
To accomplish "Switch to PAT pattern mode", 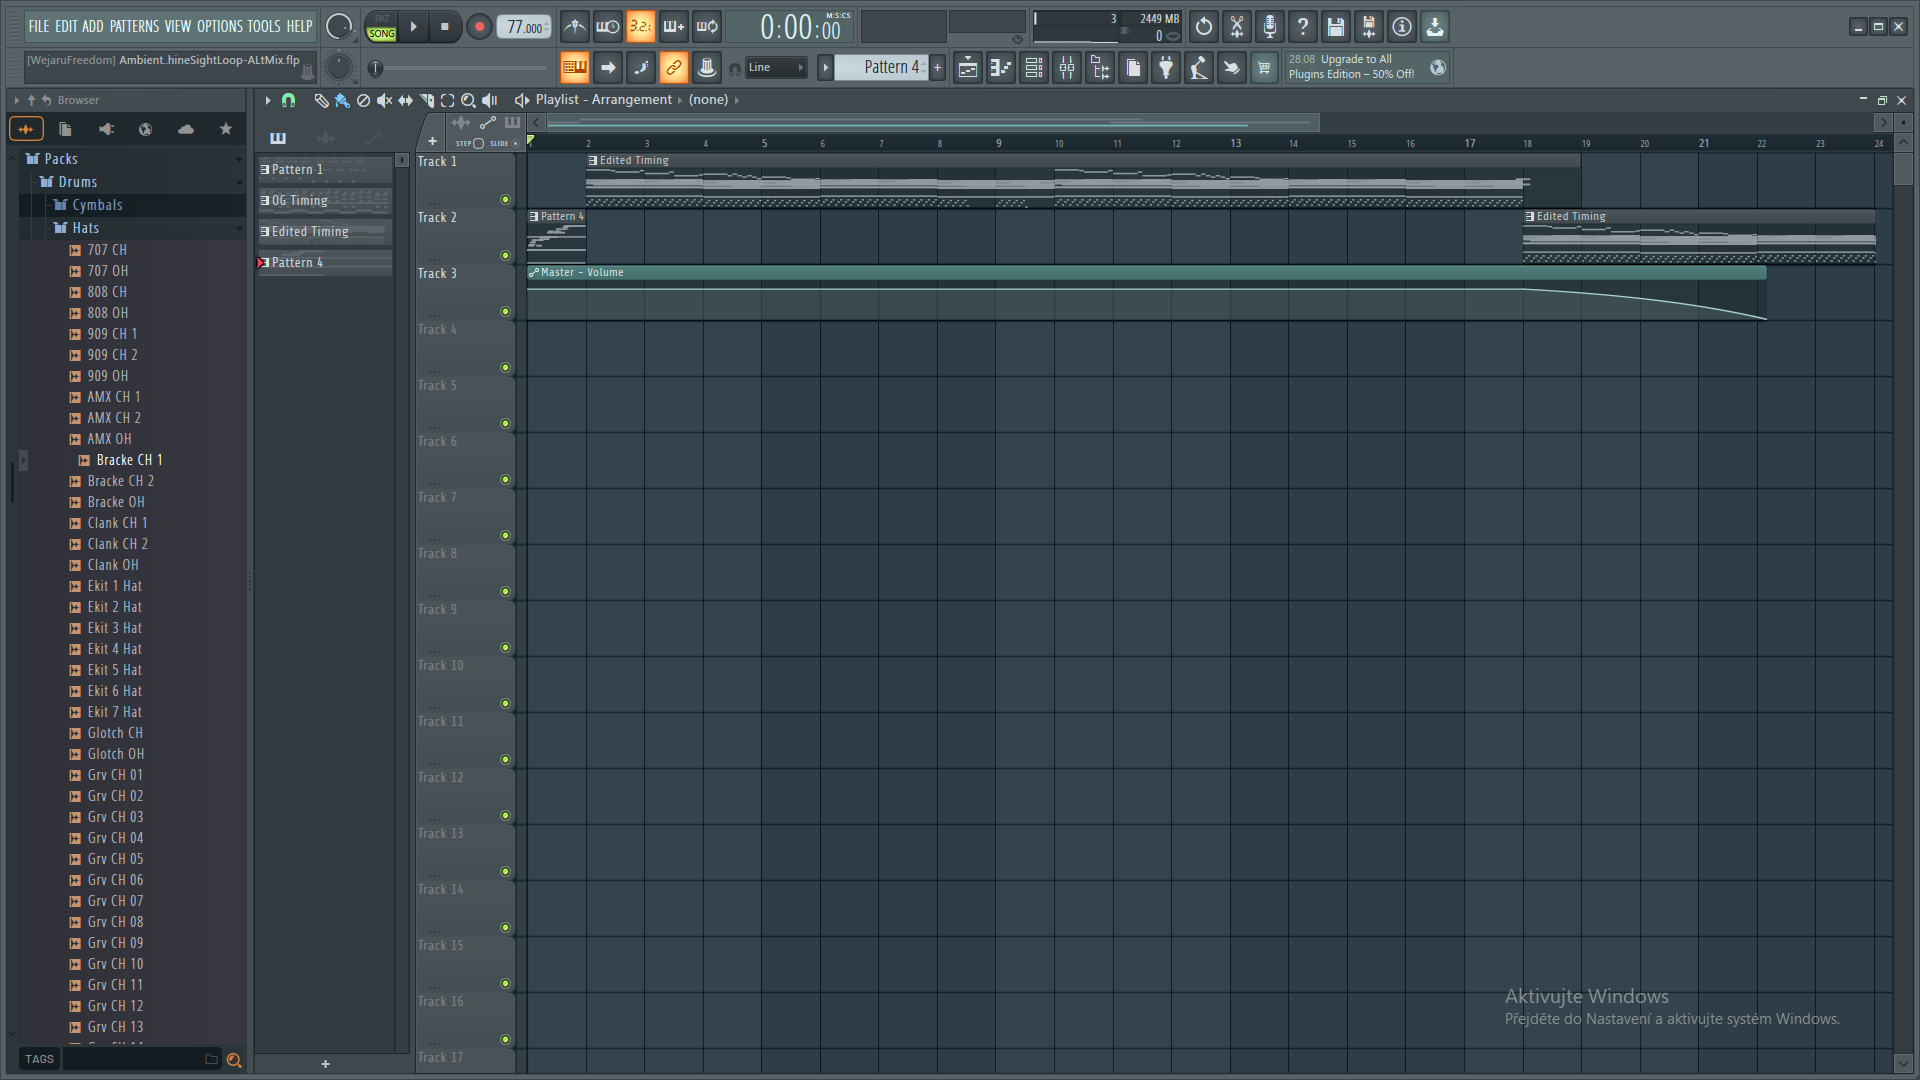I will coord(382,19).
